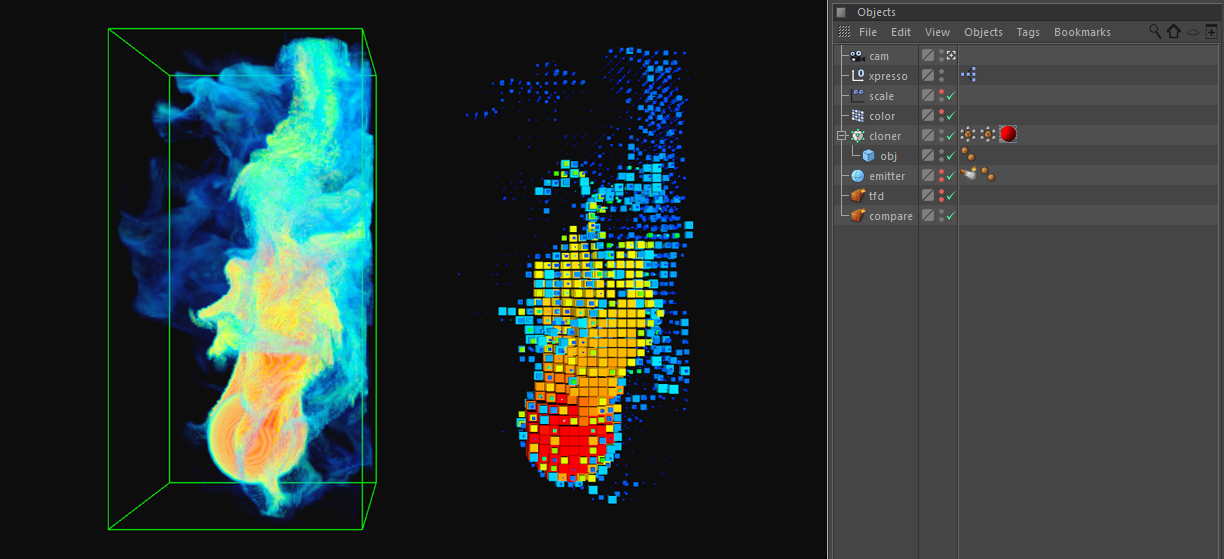Disable the tfd green checkmark
The height and width of the screenshot is (559, 1224).
[951, 196]
